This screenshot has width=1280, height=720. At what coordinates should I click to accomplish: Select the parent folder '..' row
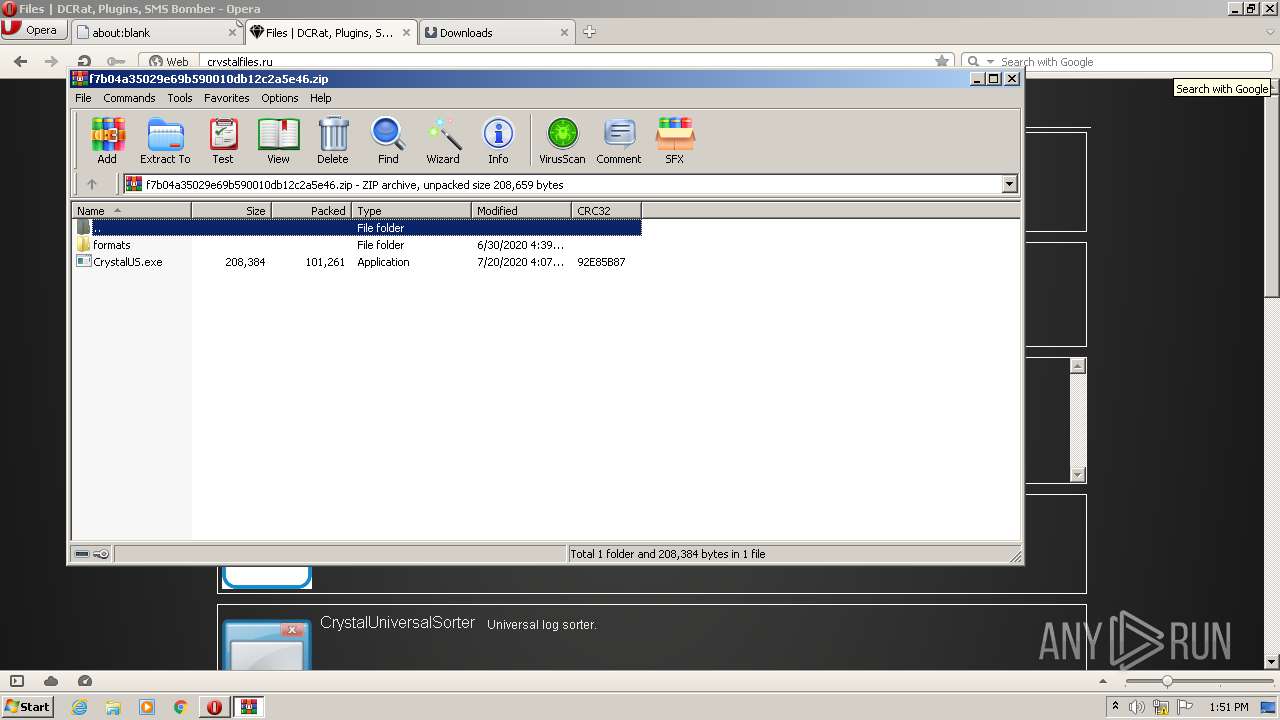(x=356, y=228)
